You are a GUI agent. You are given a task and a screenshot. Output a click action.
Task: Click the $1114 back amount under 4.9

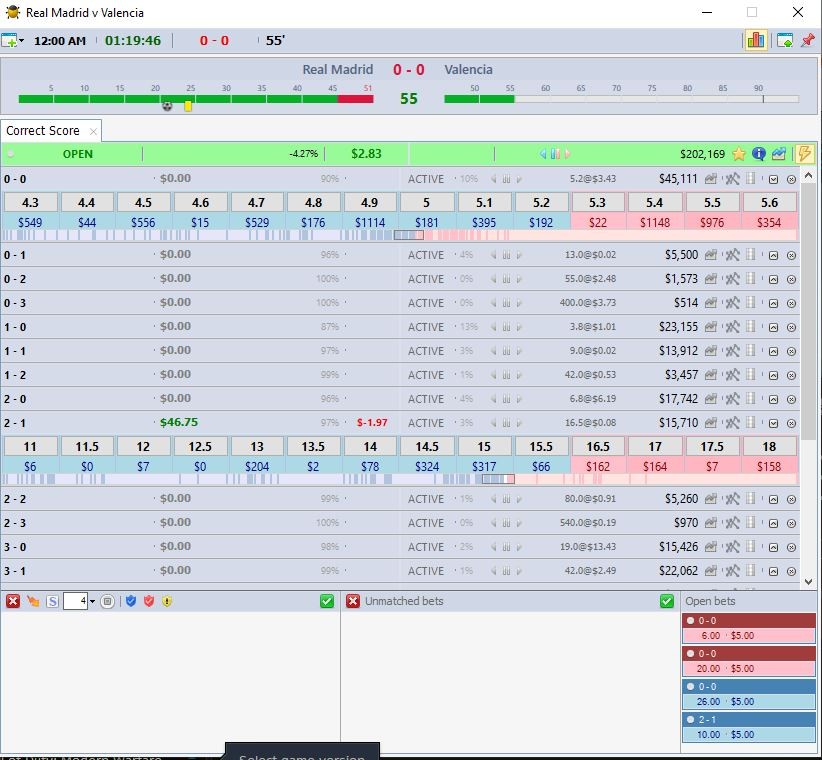tap(370, 223)
